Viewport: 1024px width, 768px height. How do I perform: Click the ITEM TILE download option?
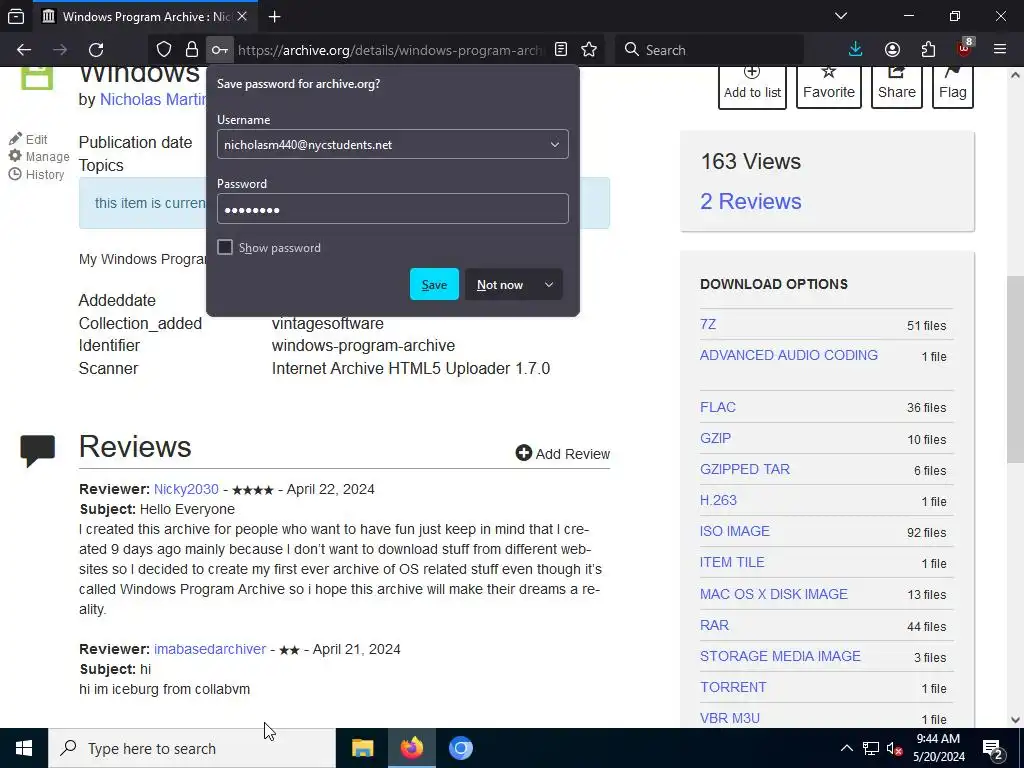pyautogui.click(x=732, y=562)
